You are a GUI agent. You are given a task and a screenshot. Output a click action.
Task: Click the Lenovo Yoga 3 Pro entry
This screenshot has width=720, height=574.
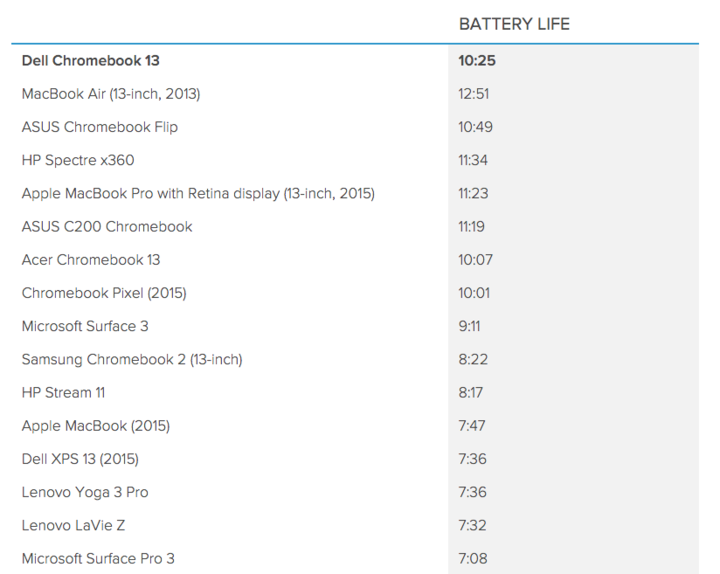[x=85, y=492]
